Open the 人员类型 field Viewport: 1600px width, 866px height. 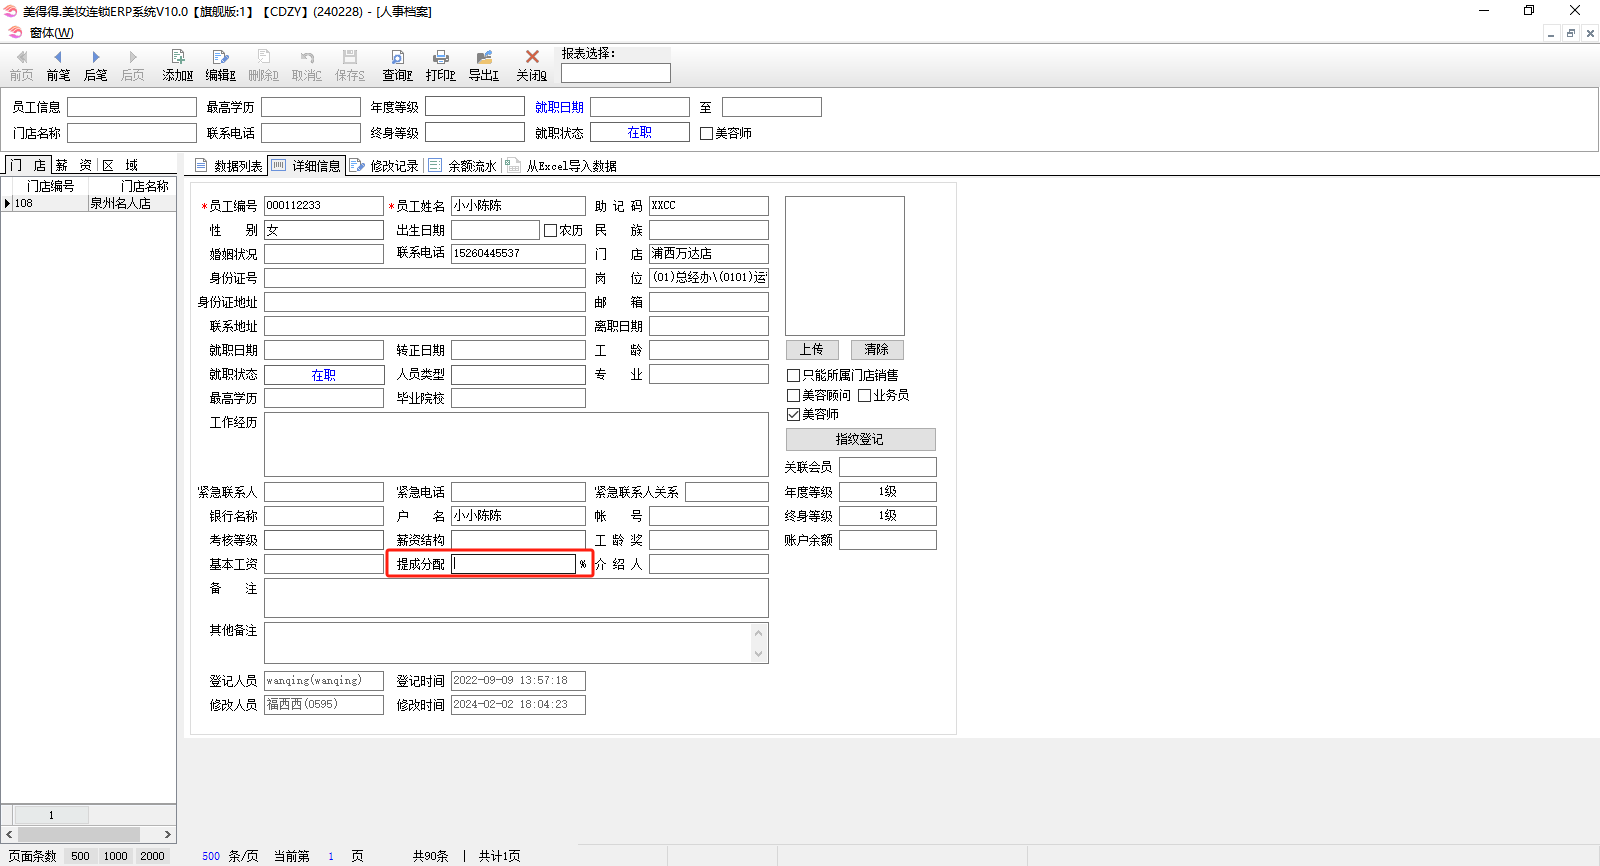(518, 375)
